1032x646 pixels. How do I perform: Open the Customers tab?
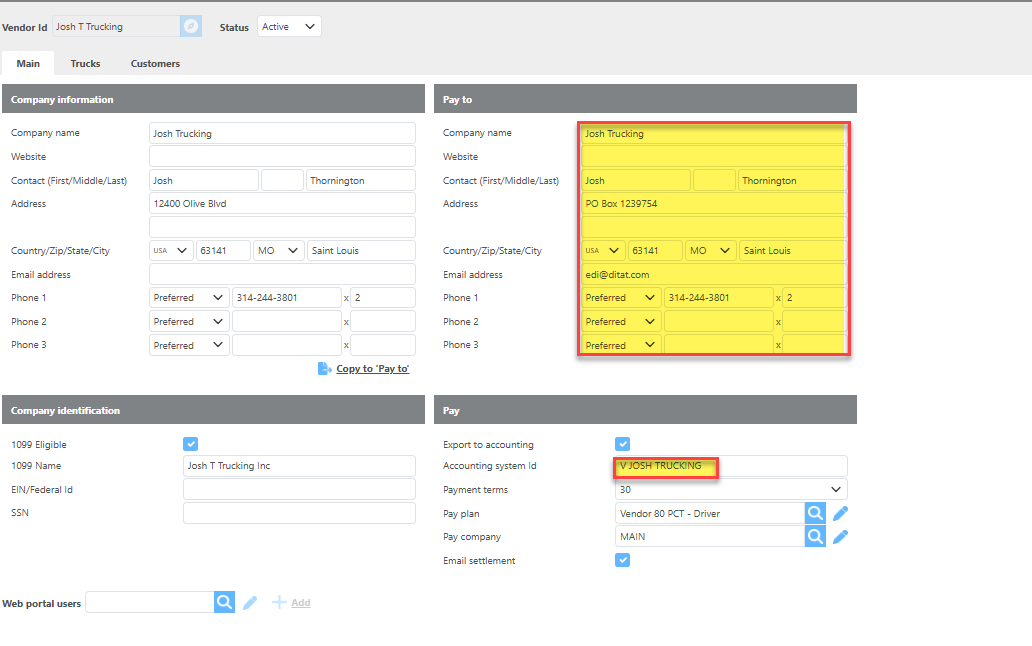(x=155, y=63)
